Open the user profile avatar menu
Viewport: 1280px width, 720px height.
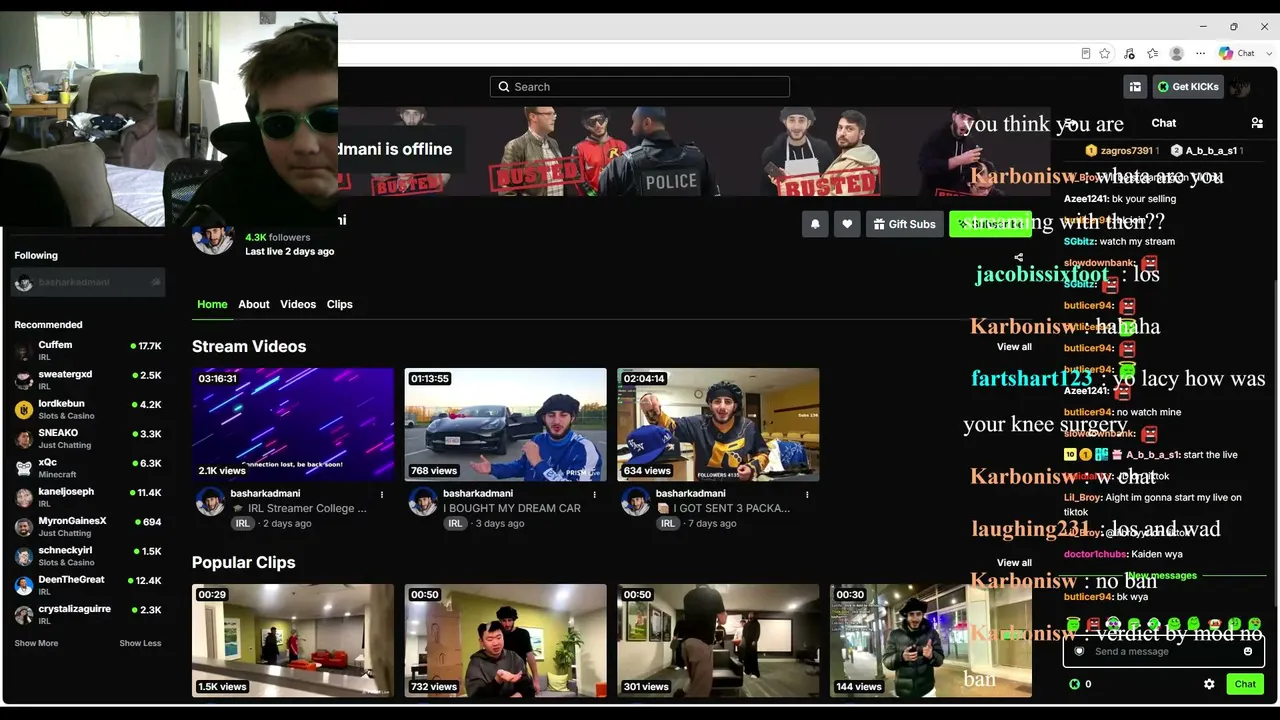pos(1240,87)
